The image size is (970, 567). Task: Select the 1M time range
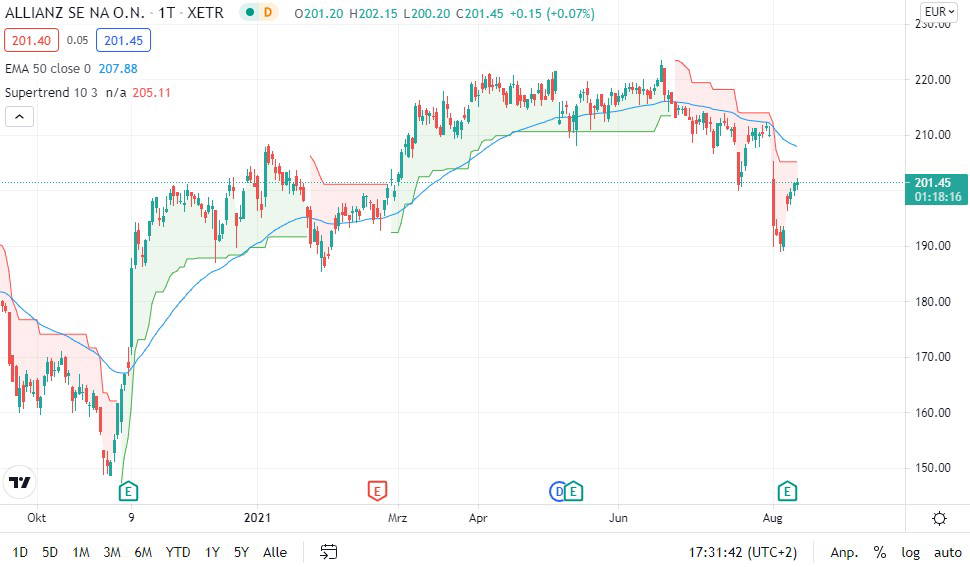click(x=80, y=552)
